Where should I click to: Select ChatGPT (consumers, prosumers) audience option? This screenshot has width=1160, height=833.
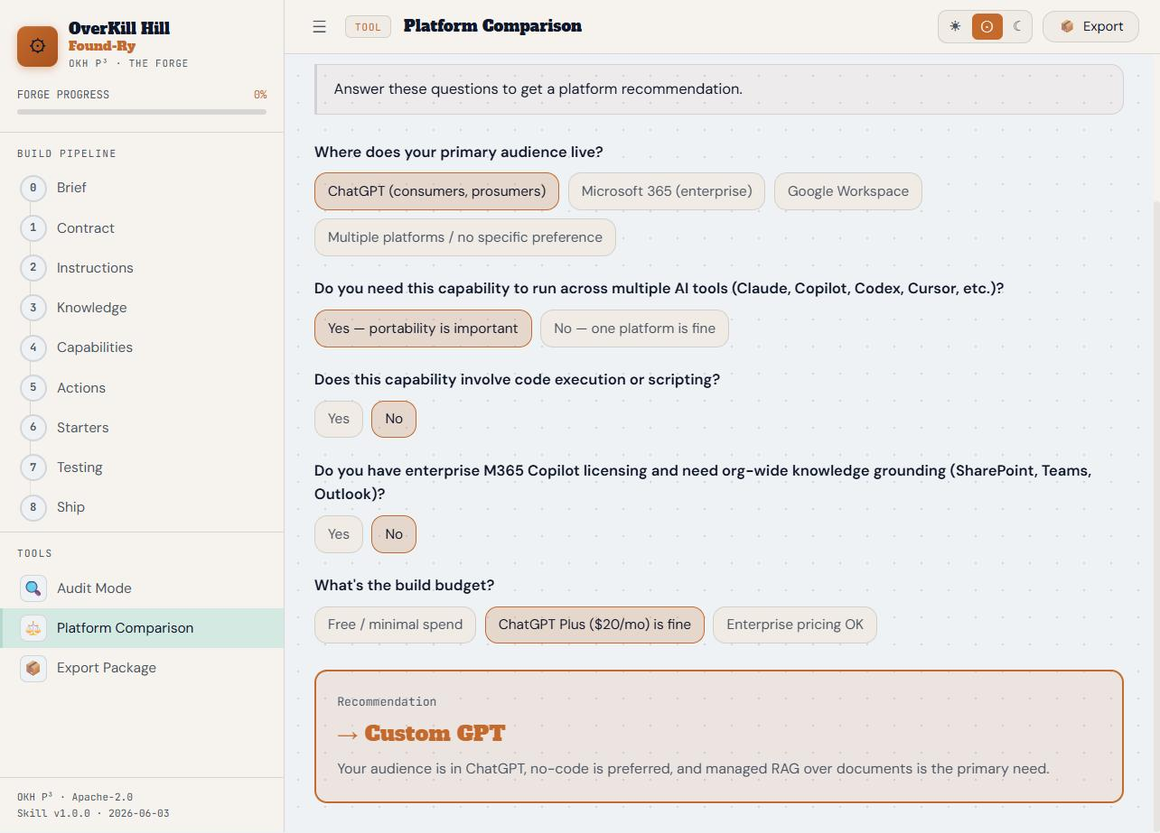pyautogui.click(x=436, y=192)
